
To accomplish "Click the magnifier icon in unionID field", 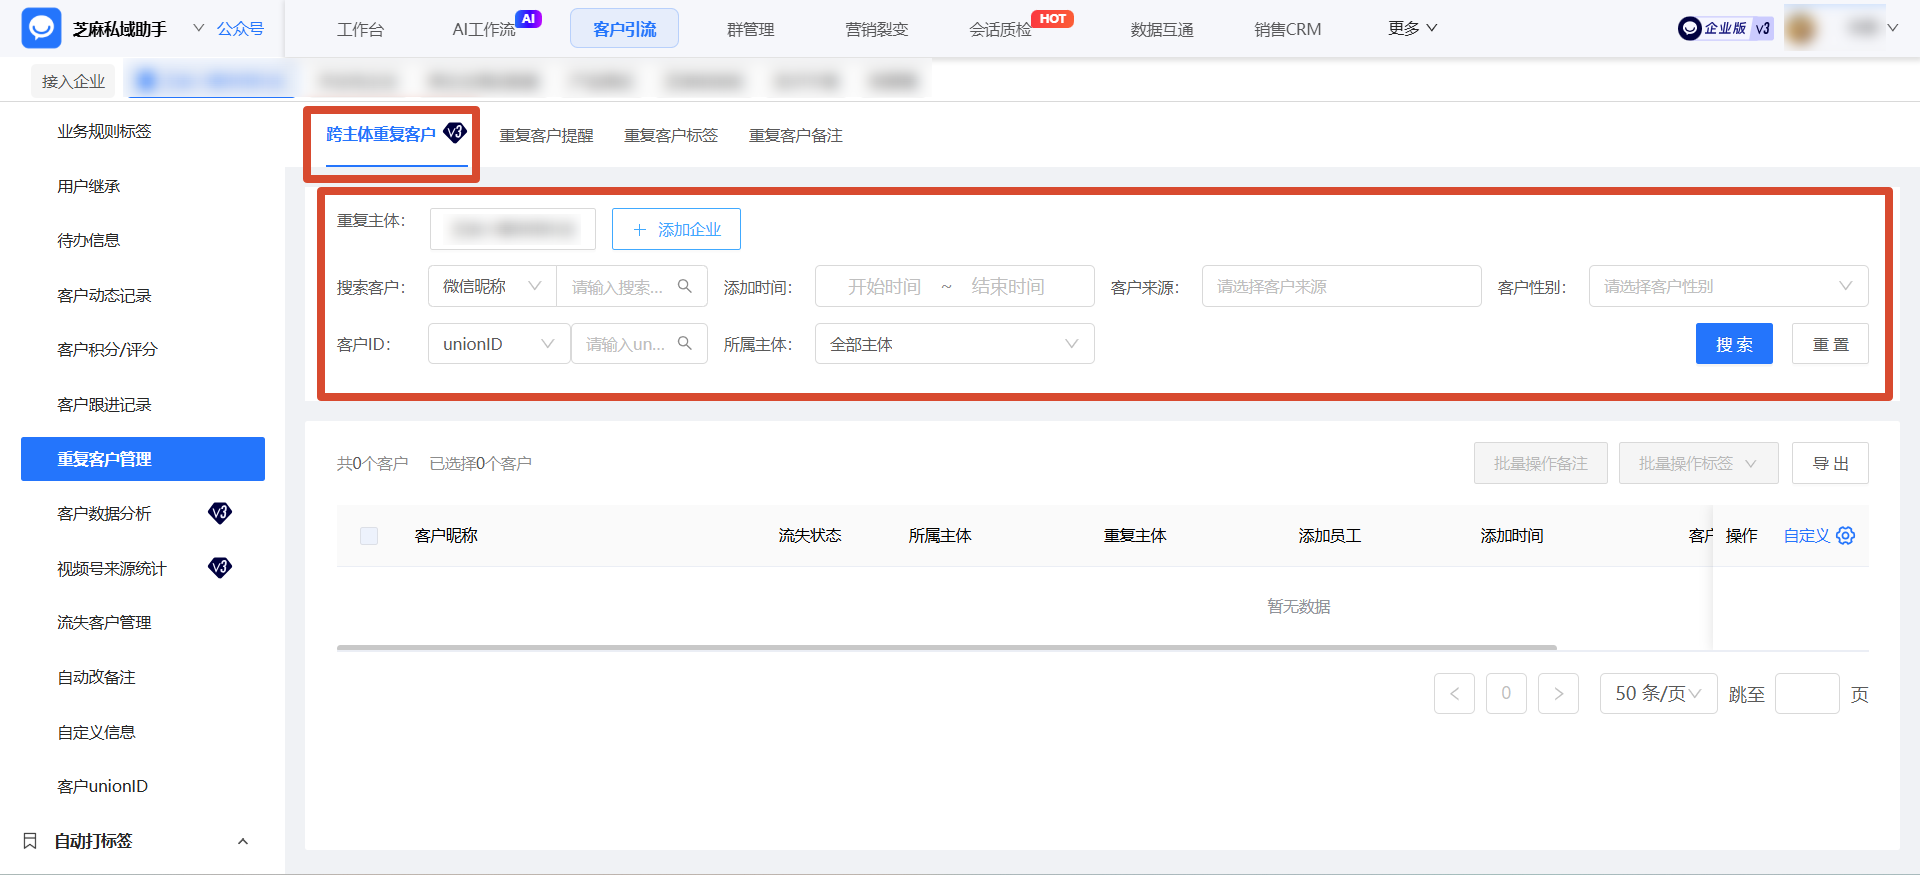I will [685, 343].
